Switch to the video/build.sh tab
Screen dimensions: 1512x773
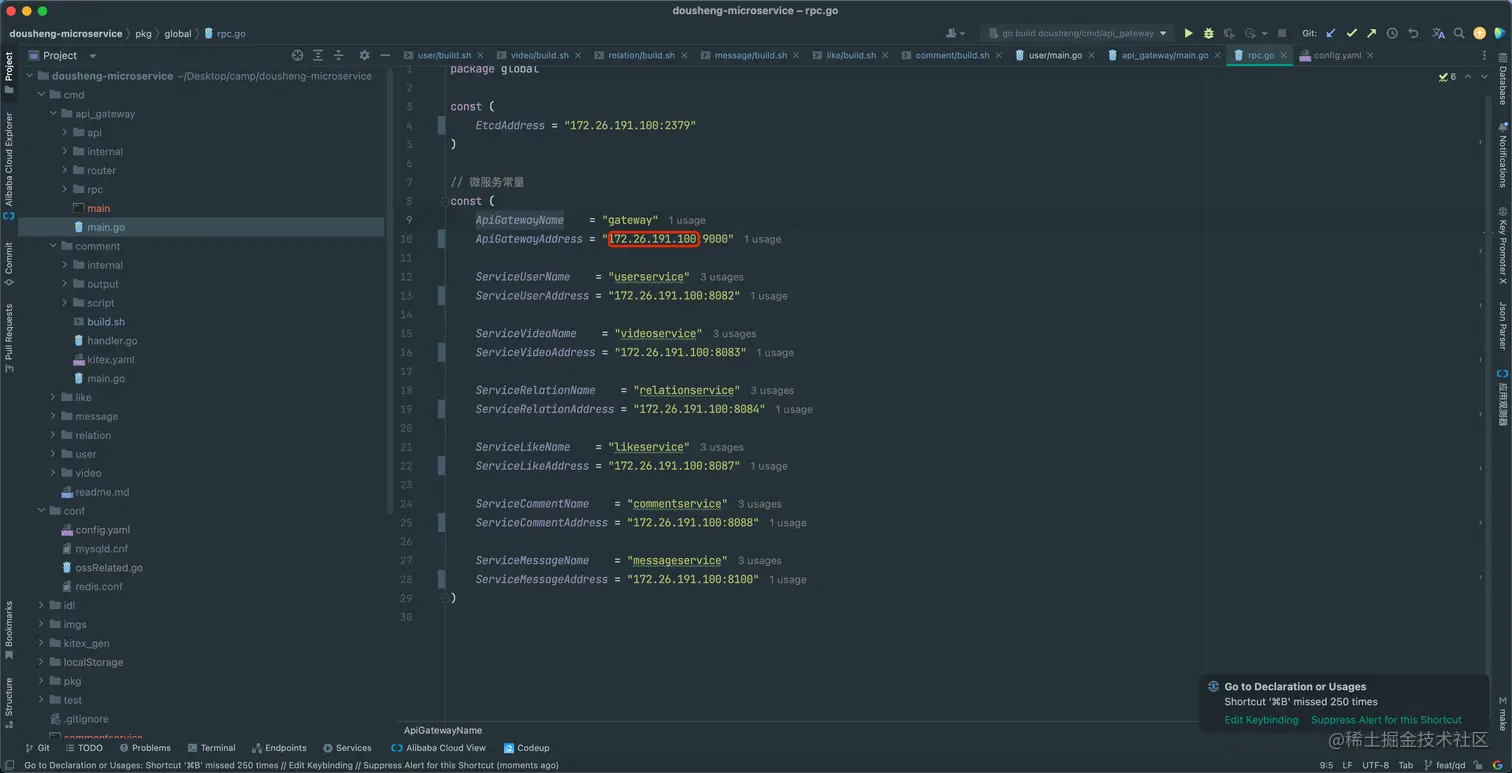tap(539, 55)
